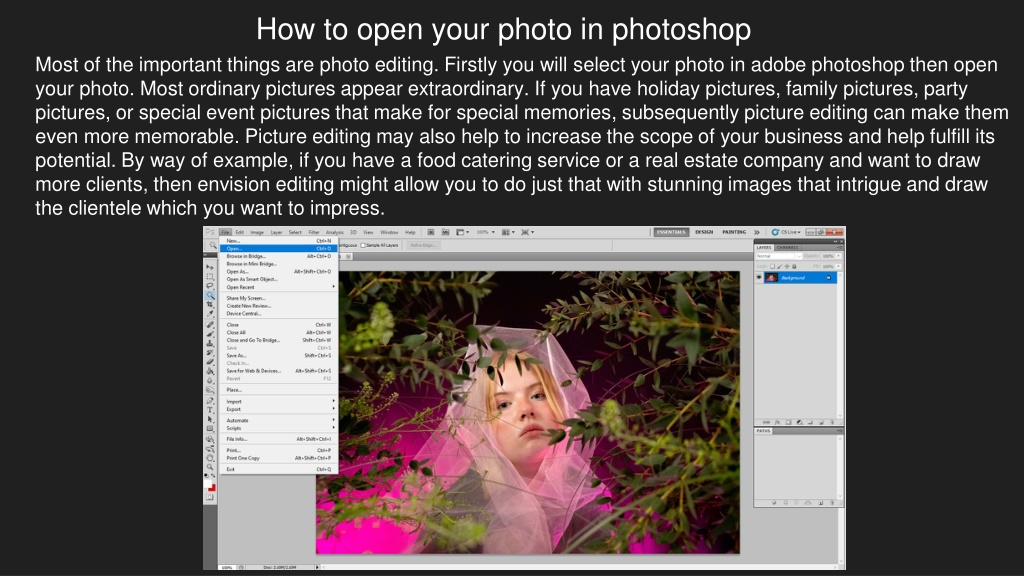
Task: Open the blend mode dropdown showing Normal
Action: click(778, 256)
